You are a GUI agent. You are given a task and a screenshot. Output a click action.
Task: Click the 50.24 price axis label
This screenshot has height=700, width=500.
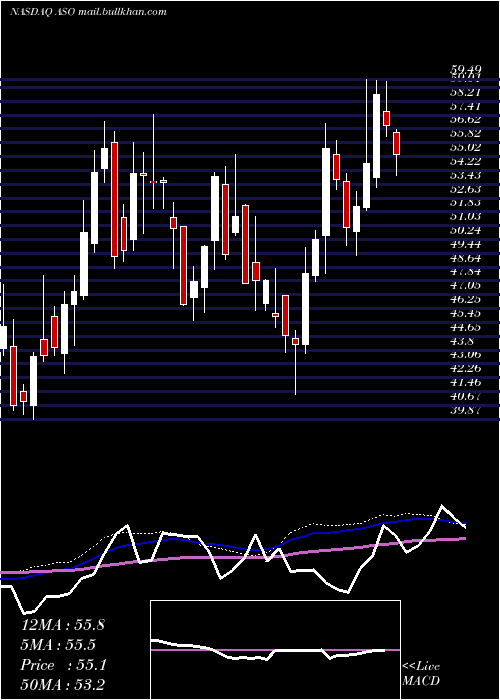pos(466,230)
